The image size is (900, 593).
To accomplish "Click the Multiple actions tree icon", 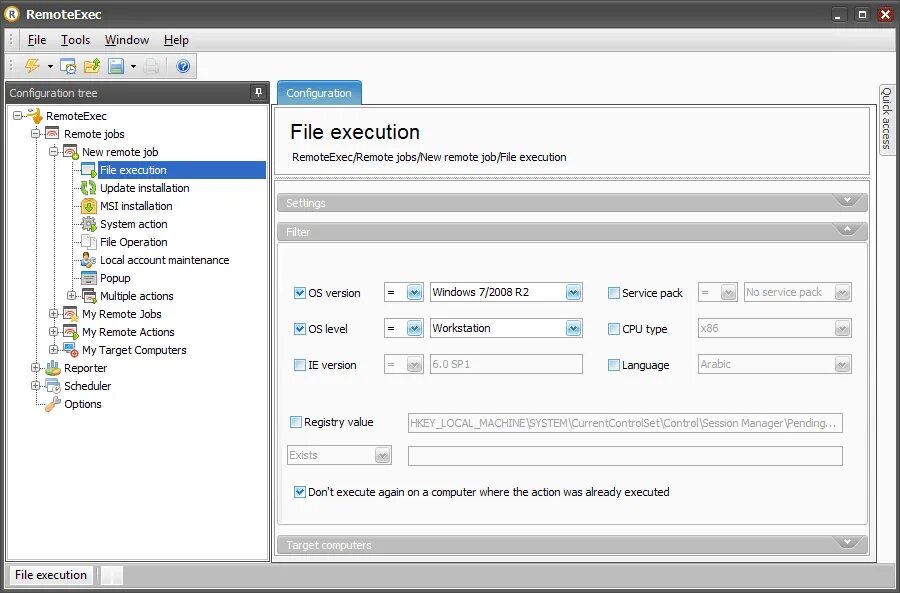I will (88, 296).
